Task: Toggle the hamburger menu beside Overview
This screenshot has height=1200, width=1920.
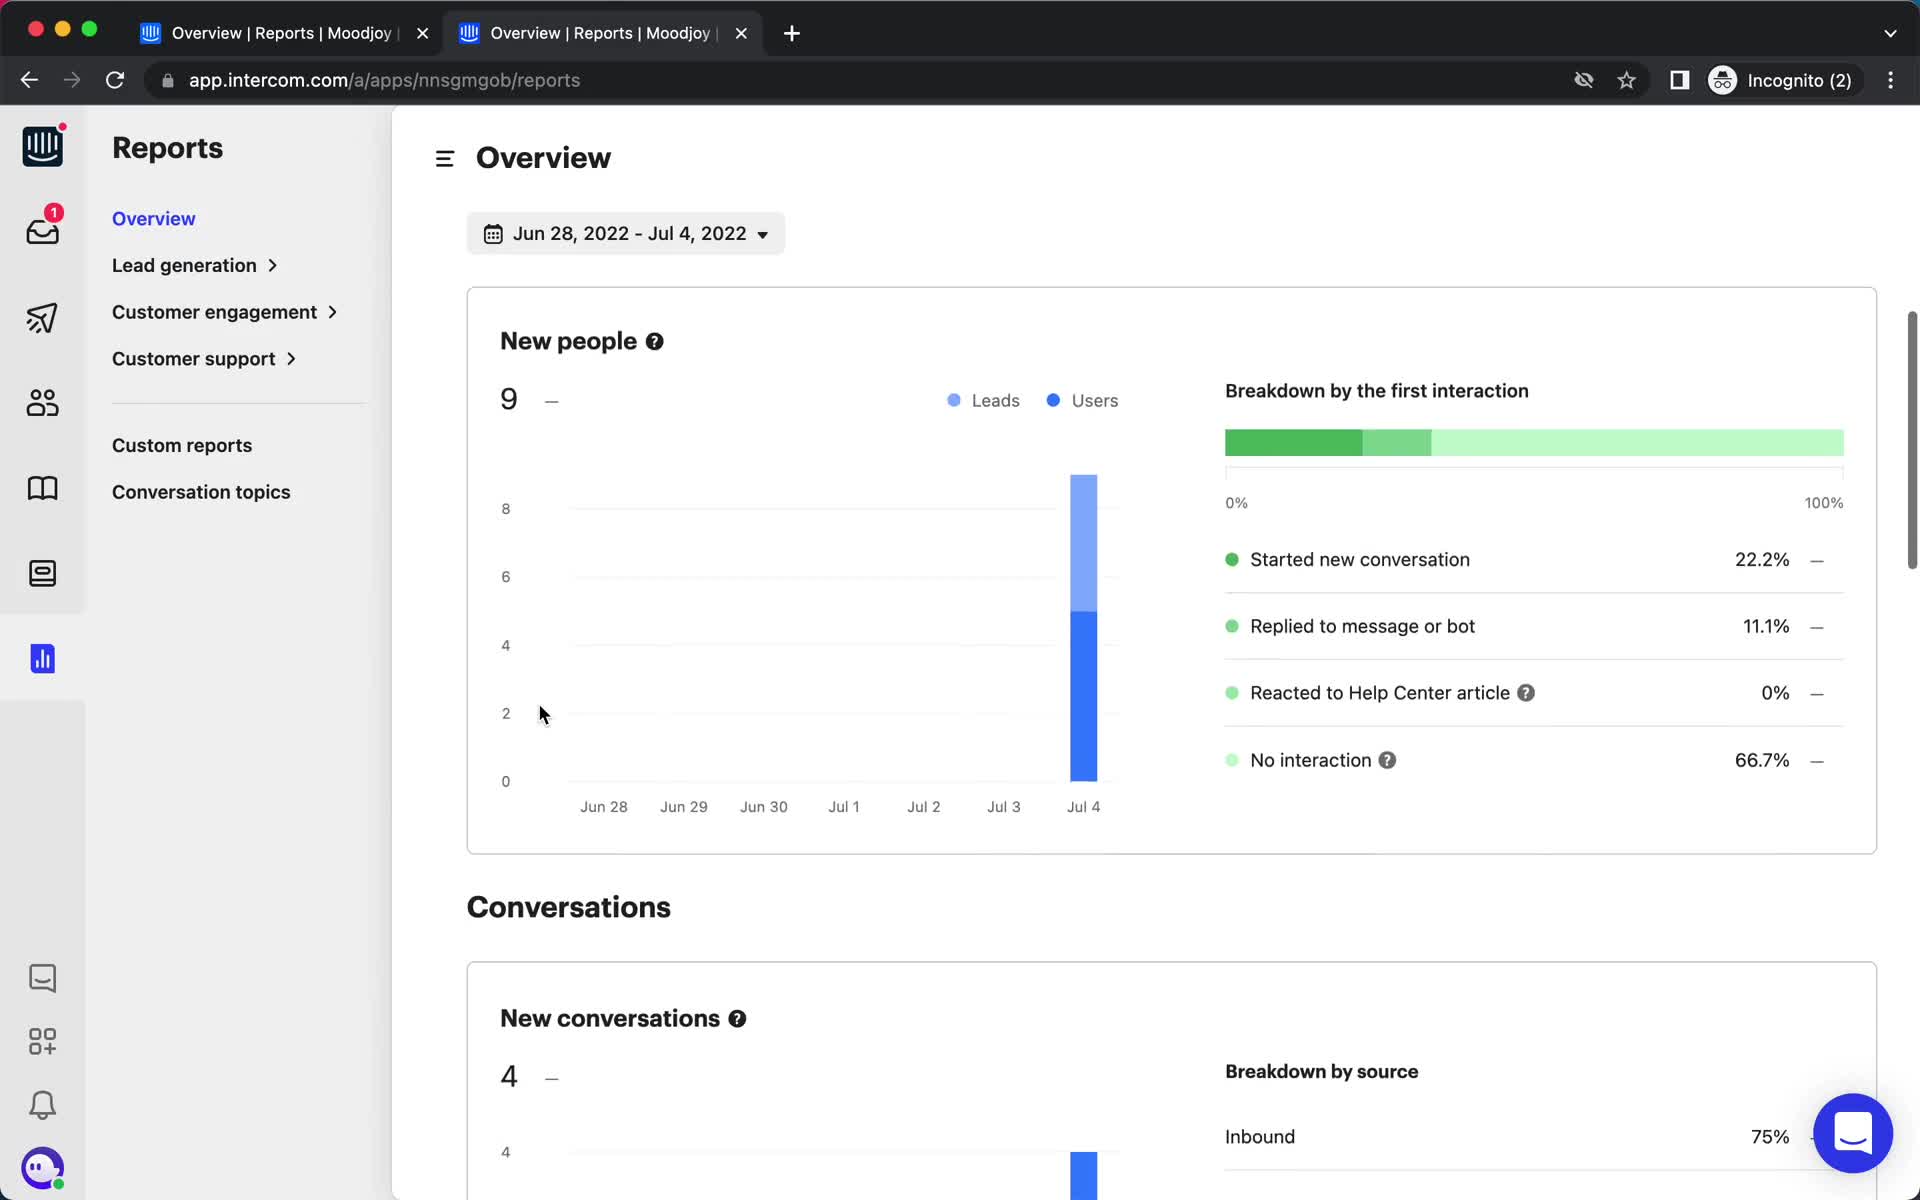Action: [x=445, y=158]
